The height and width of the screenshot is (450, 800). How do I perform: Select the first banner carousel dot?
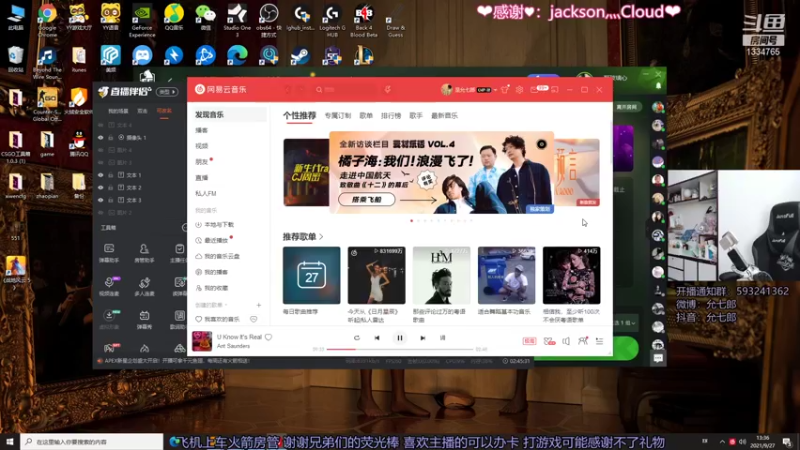[412, 221]
